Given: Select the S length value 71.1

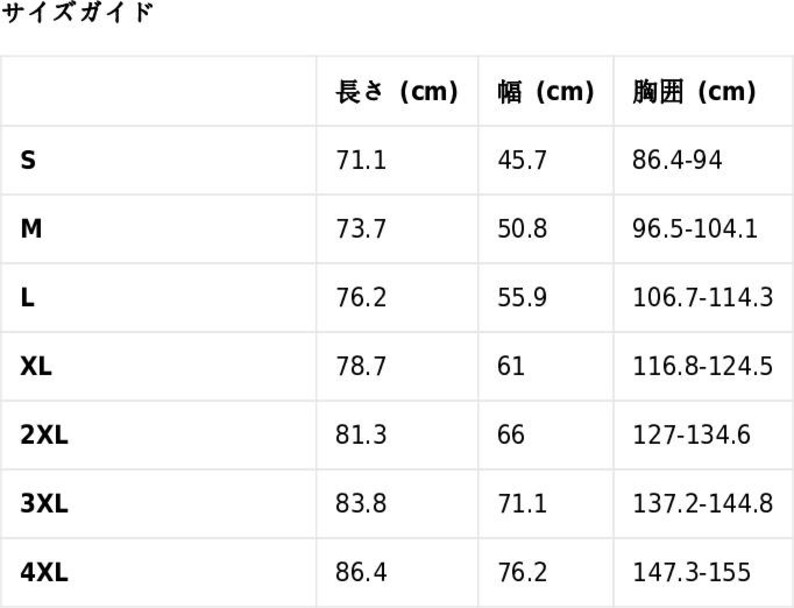Looking at the screenshot, I should pyautogui.click(x=361, y=160).
